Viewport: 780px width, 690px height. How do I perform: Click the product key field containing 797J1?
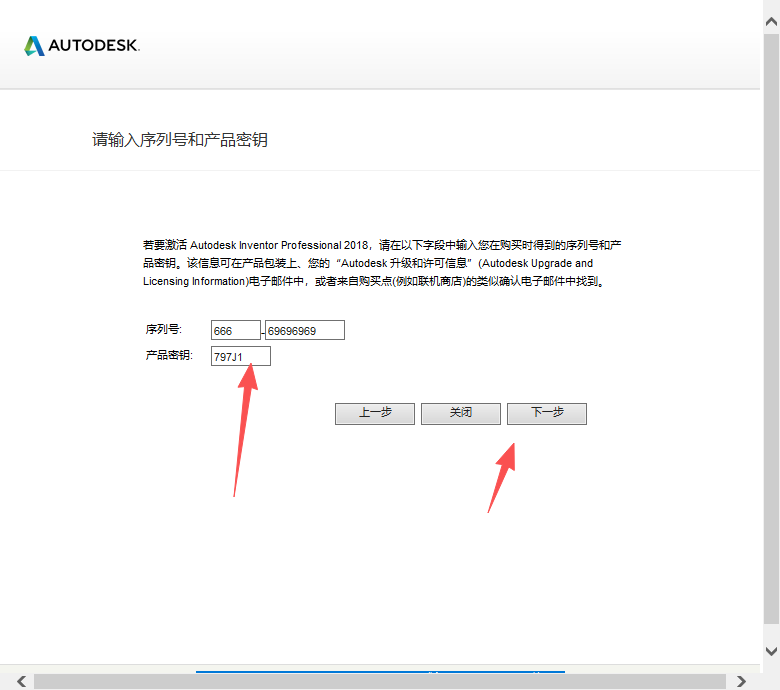coord(241,356)
